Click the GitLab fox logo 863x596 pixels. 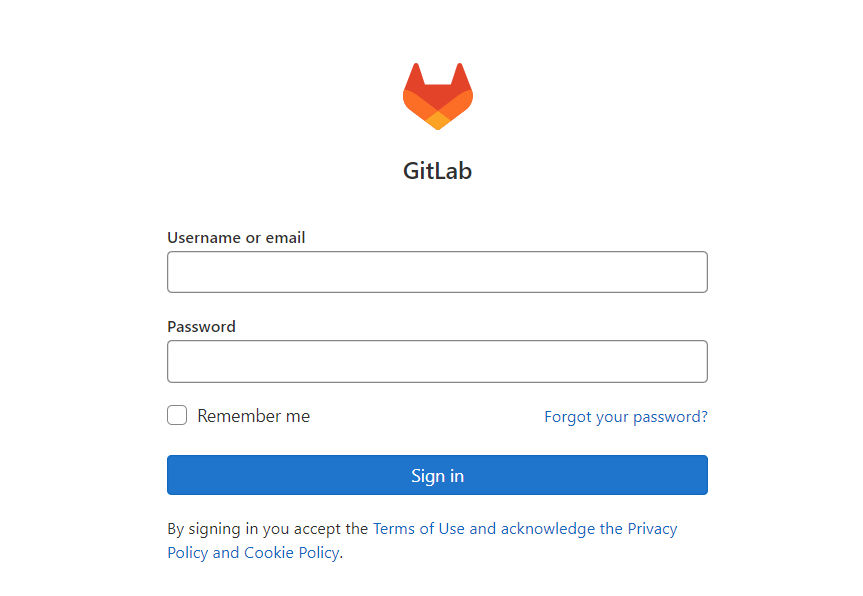(x=438, y=96)
